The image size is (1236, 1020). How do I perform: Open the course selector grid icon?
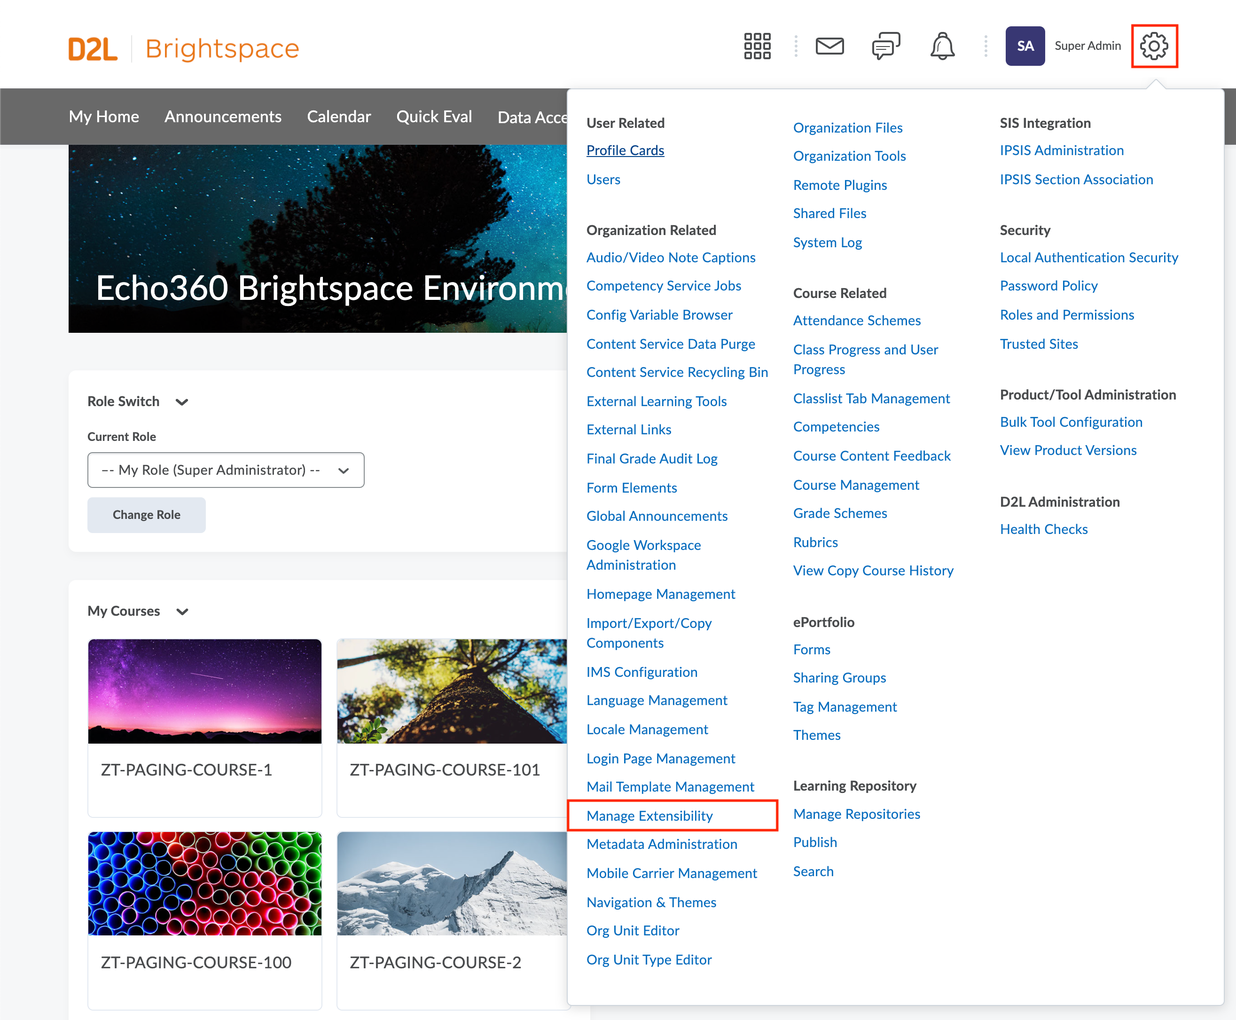pos(757,46)
